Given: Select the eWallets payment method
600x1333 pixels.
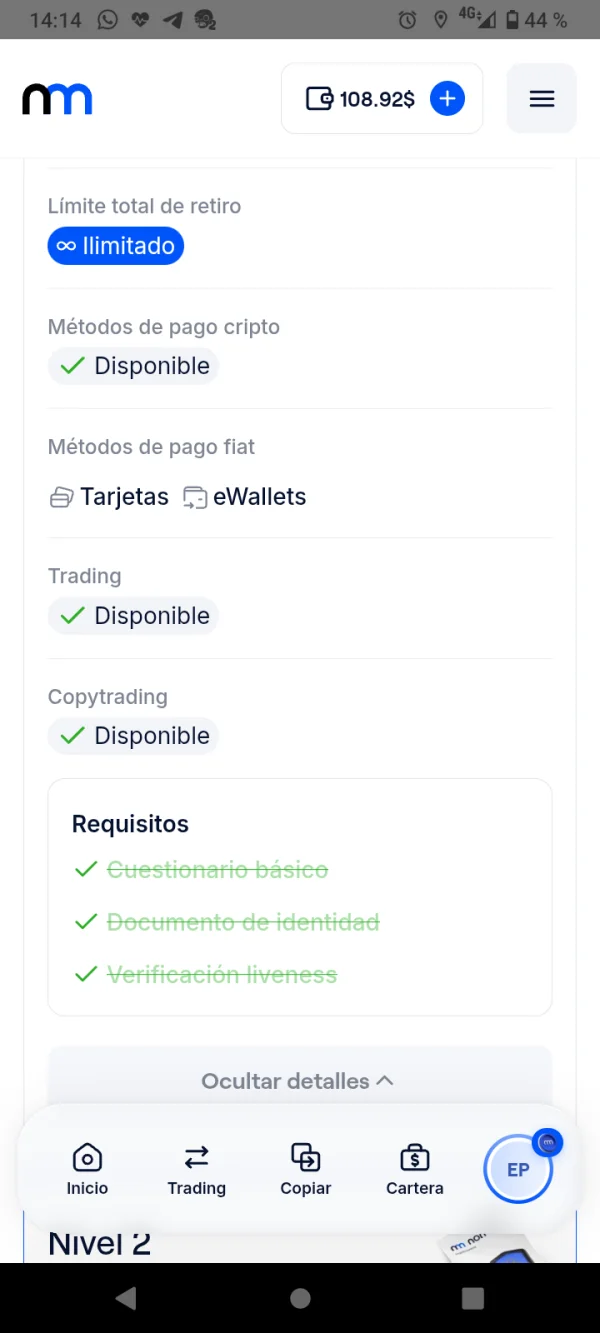Looking at the screenshot, I should 246,497.
